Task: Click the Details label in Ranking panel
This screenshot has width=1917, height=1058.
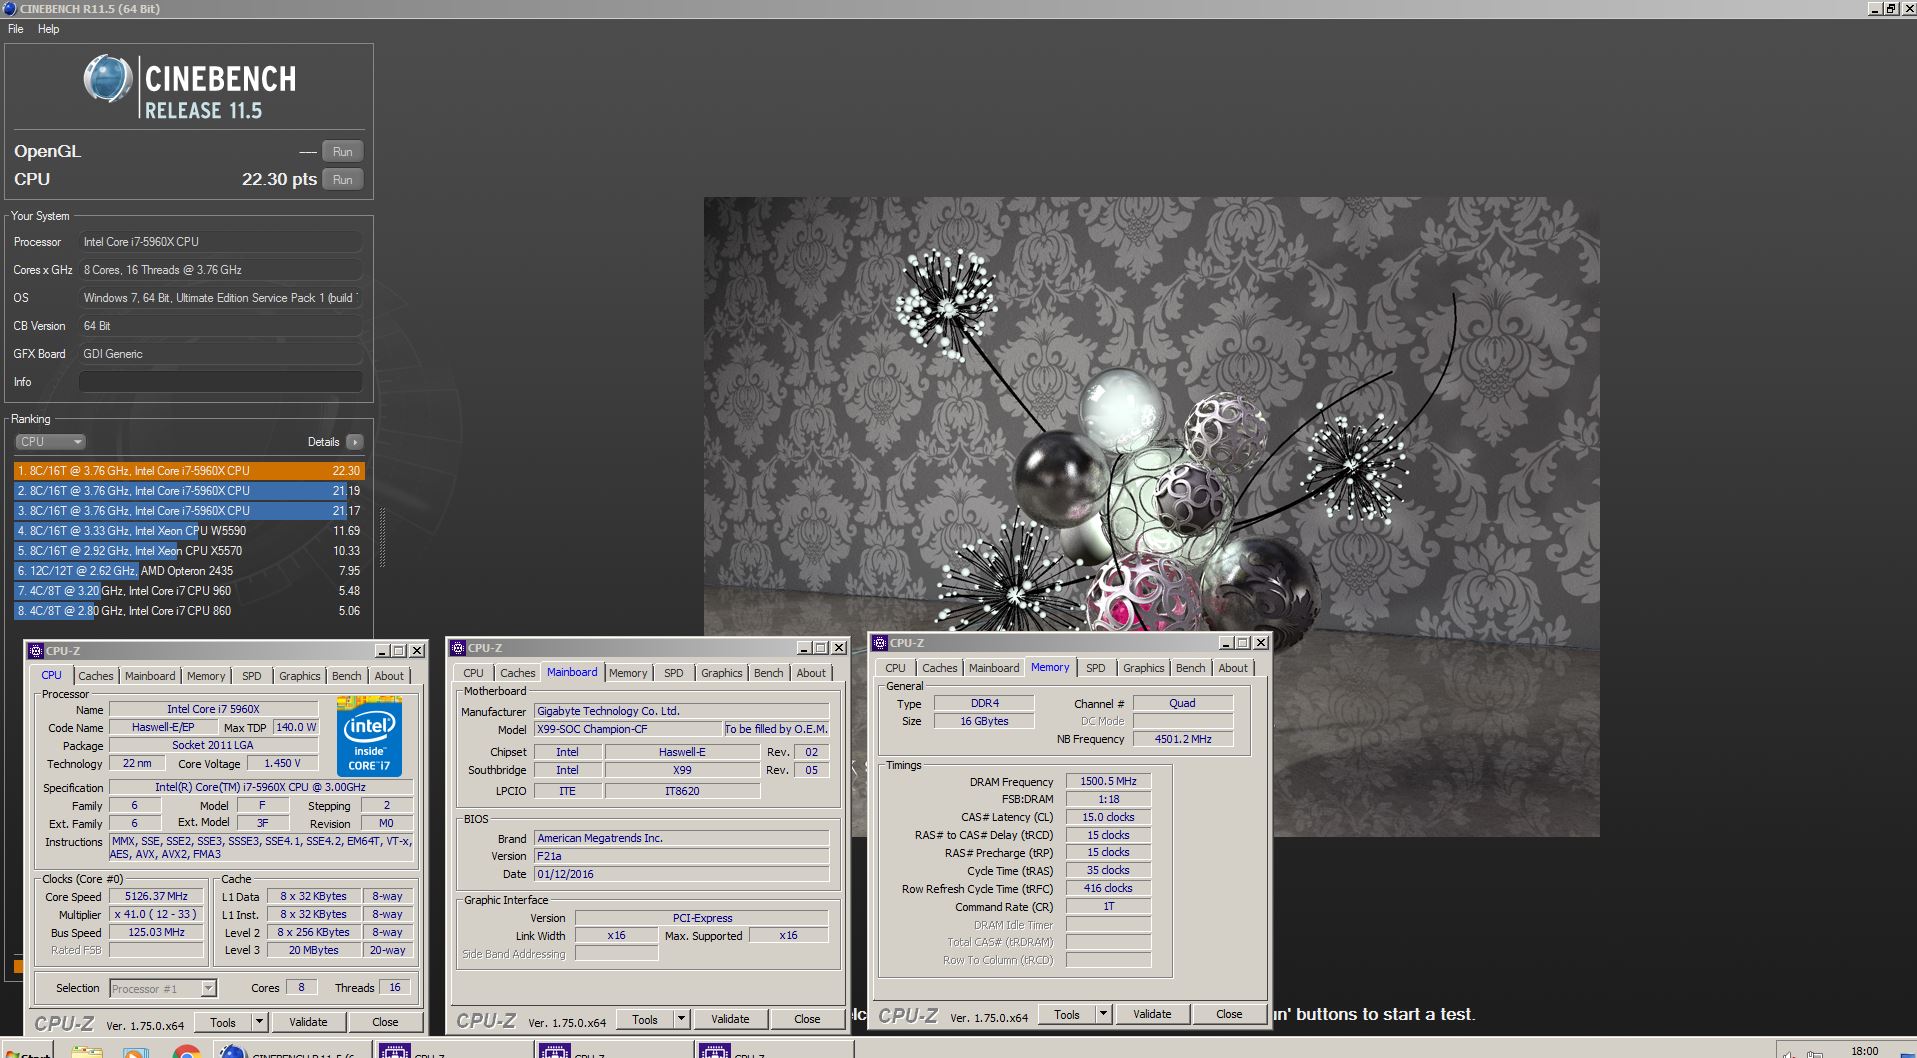Action: [323, 442]
